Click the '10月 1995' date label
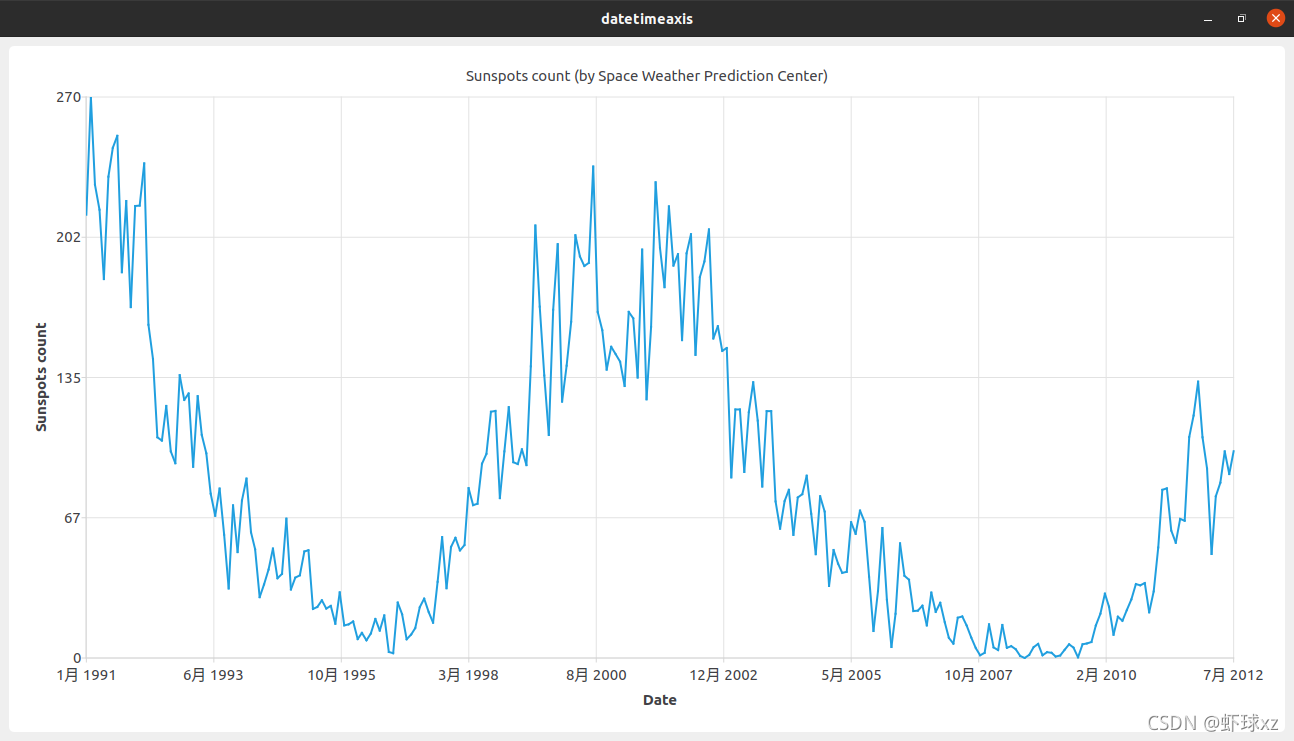The image size is (1294, 741). [x=341, y=675]
